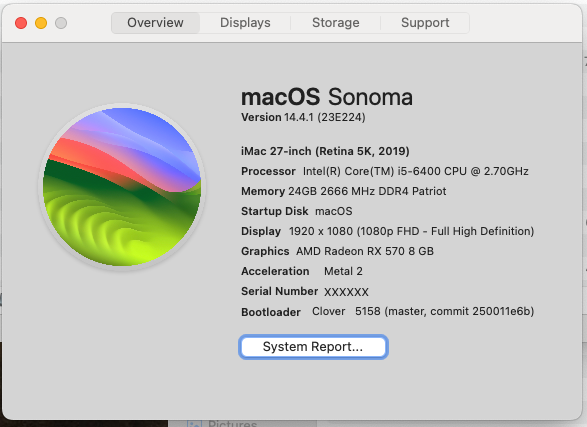
Task: Click the Processor label
Action: [268, 171]
